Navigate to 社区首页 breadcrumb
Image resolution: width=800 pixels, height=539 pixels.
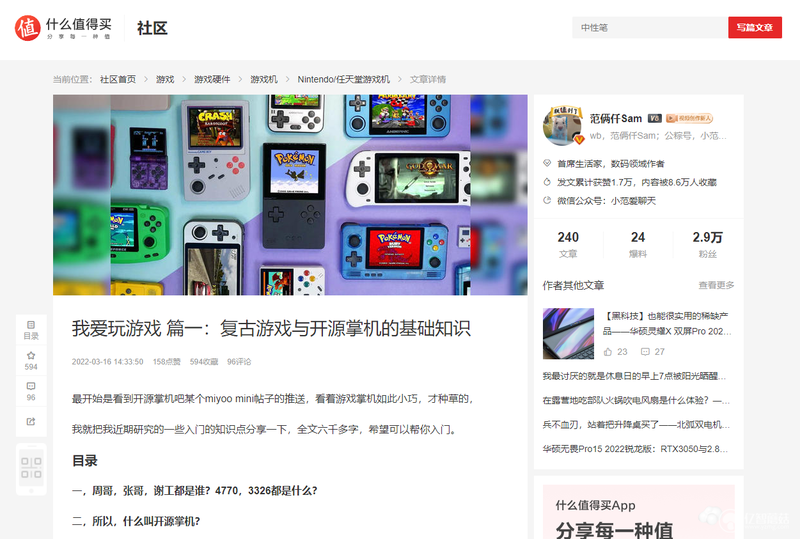tap(118, 79)
